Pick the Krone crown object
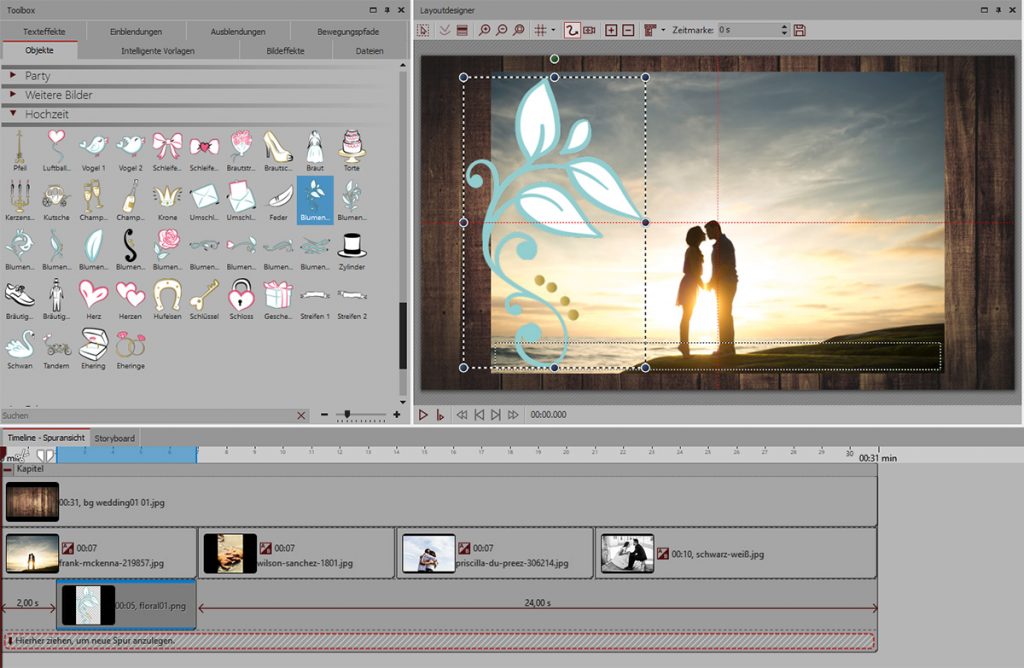Image resolution: width=1024 pixels, height=668 pixels. pos(167,197)
